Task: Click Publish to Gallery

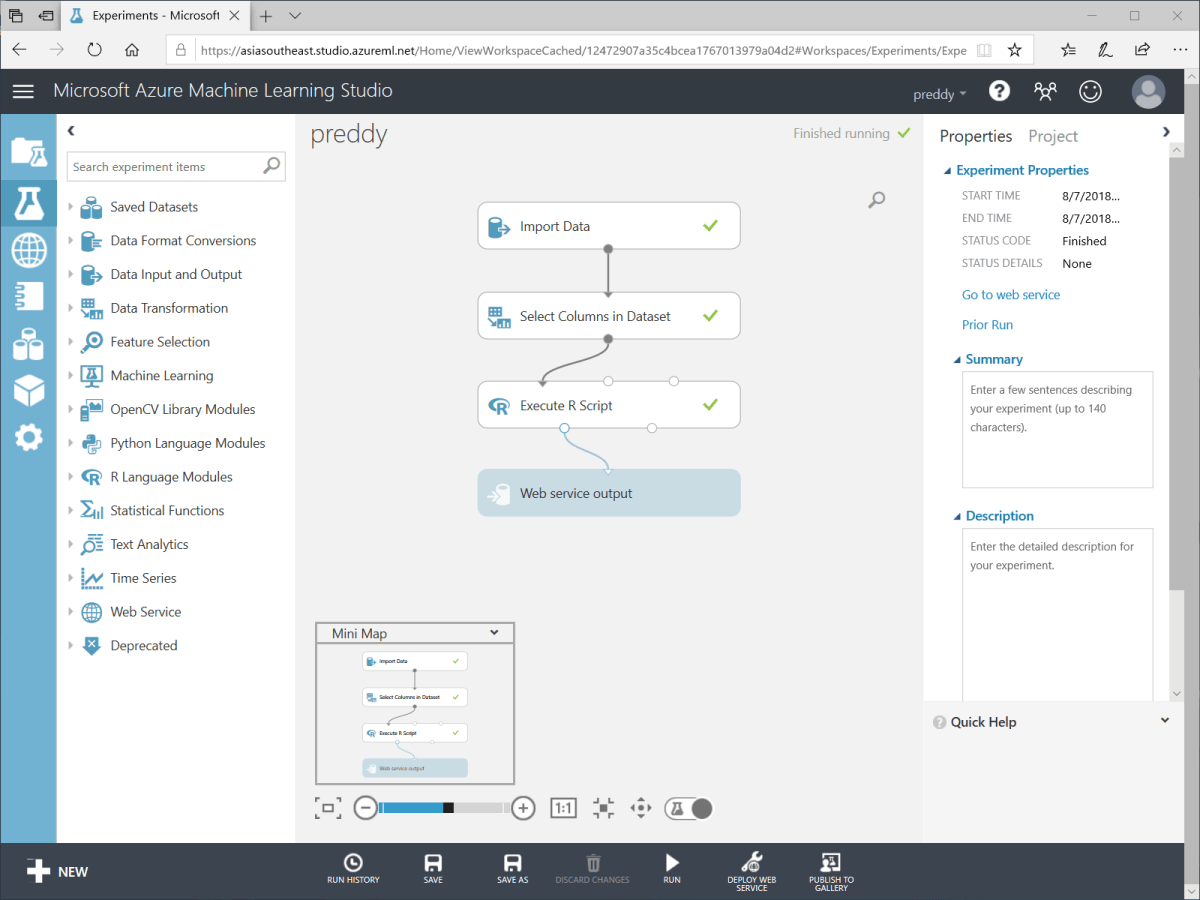Action: click(831, 871)
